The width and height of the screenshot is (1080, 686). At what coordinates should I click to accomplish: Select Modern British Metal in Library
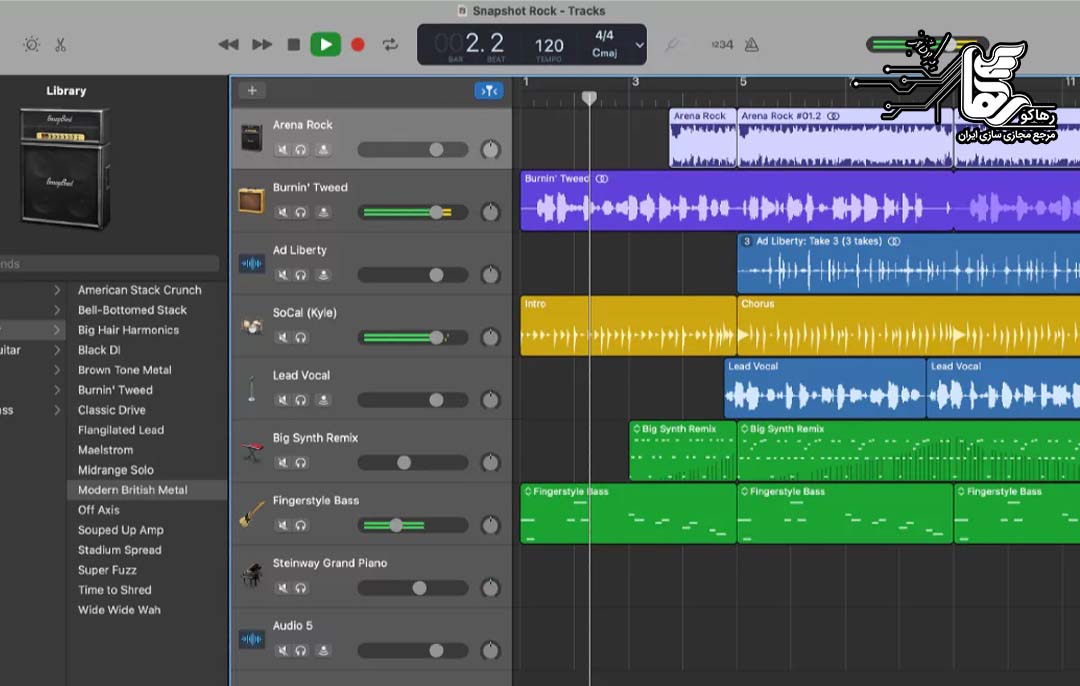point(133,490)
